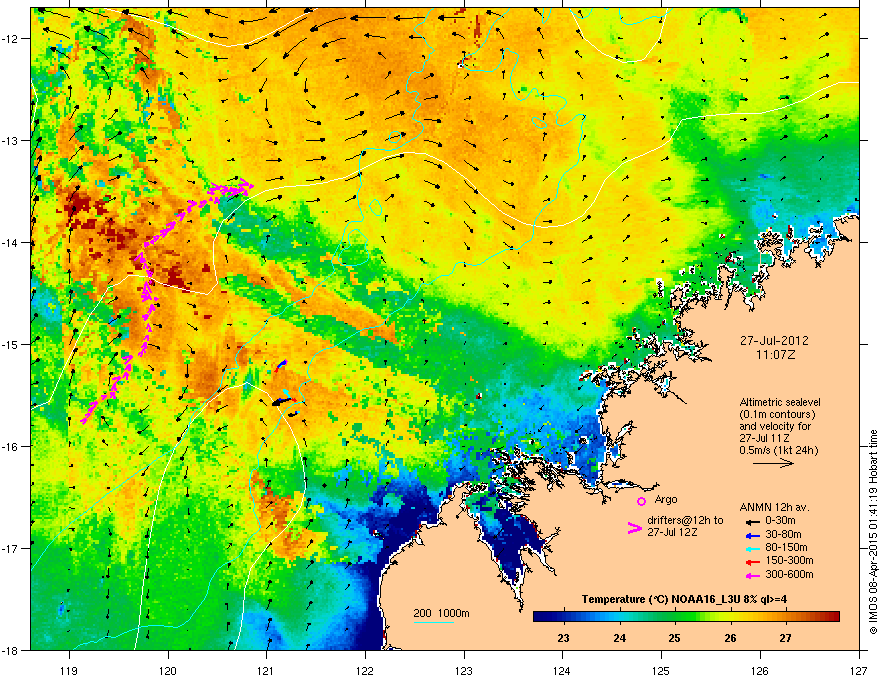Screen dimensions: 880x680
Task: Click the latitude axis label '-17'
Action: [11, 548]
